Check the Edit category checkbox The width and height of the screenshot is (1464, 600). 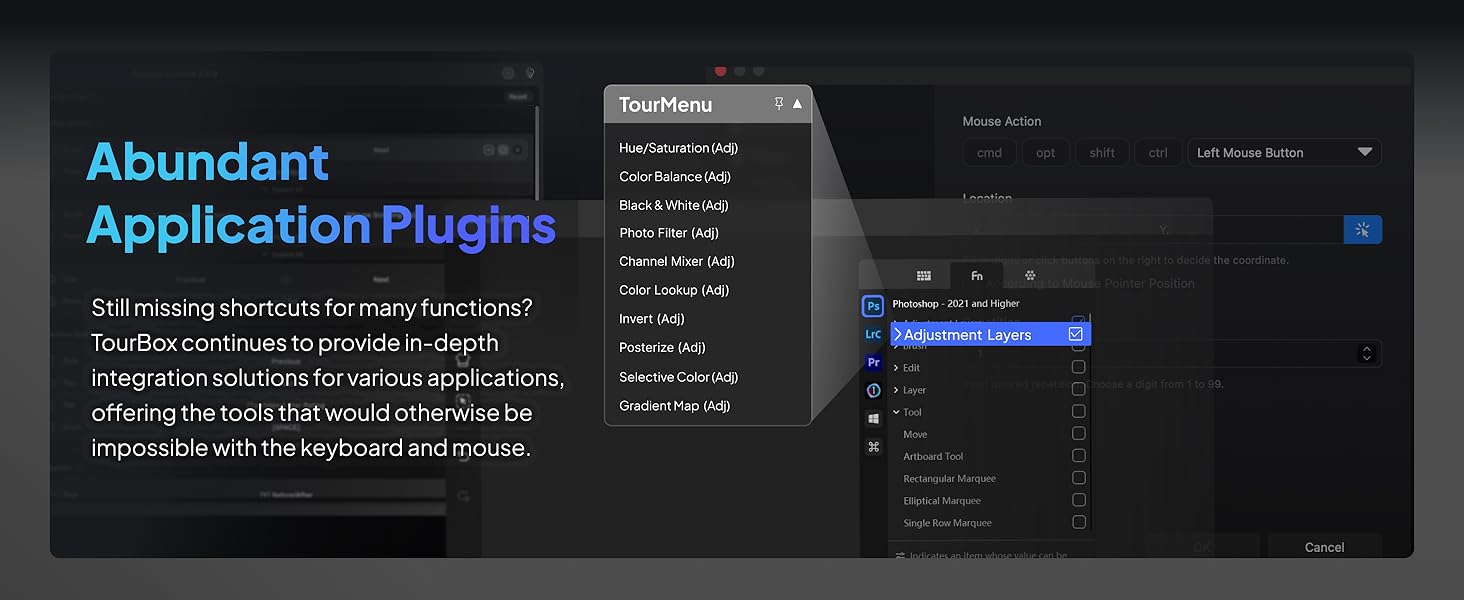pyautogui.click(x=1078, y=367)
